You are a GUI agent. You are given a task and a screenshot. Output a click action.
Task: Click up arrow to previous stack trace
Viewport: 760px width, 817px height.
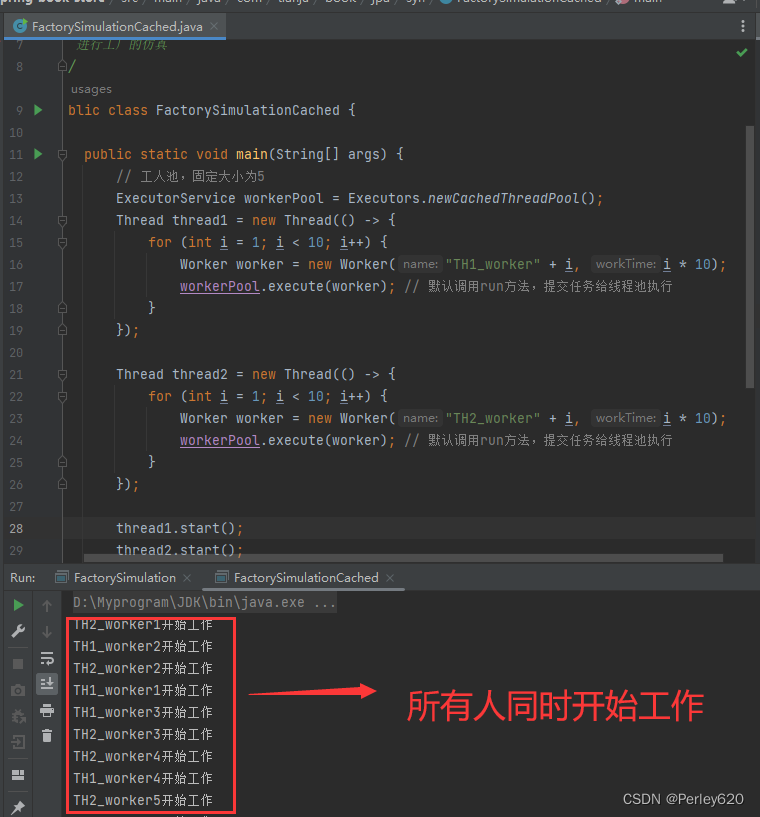coord(47,605)
